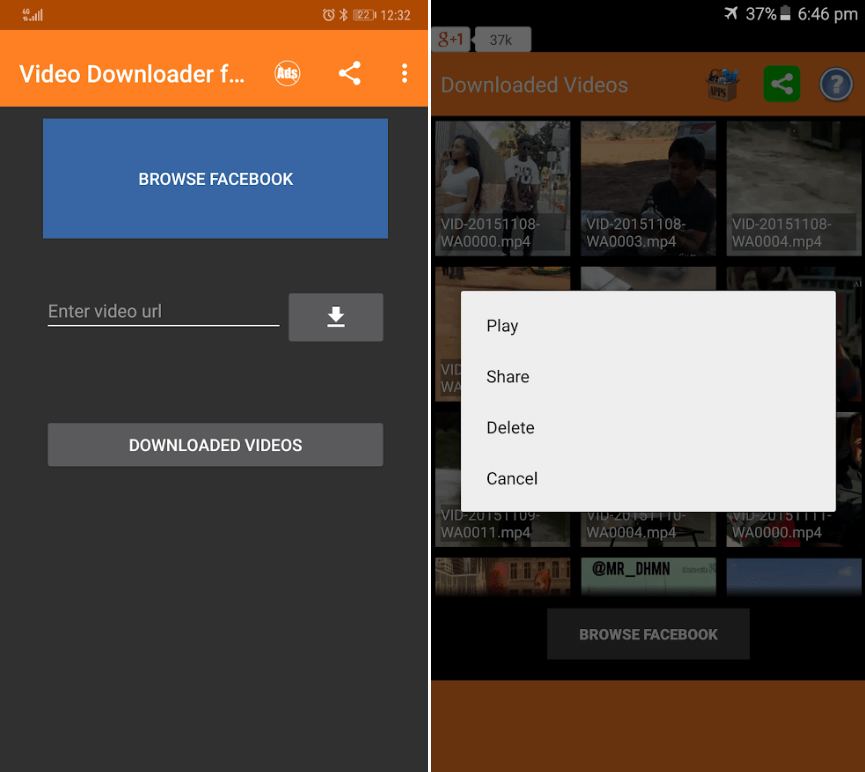Screen dimensions: 865x772
Task: Tap the airplane mode icon
Action: pos(731,13)
